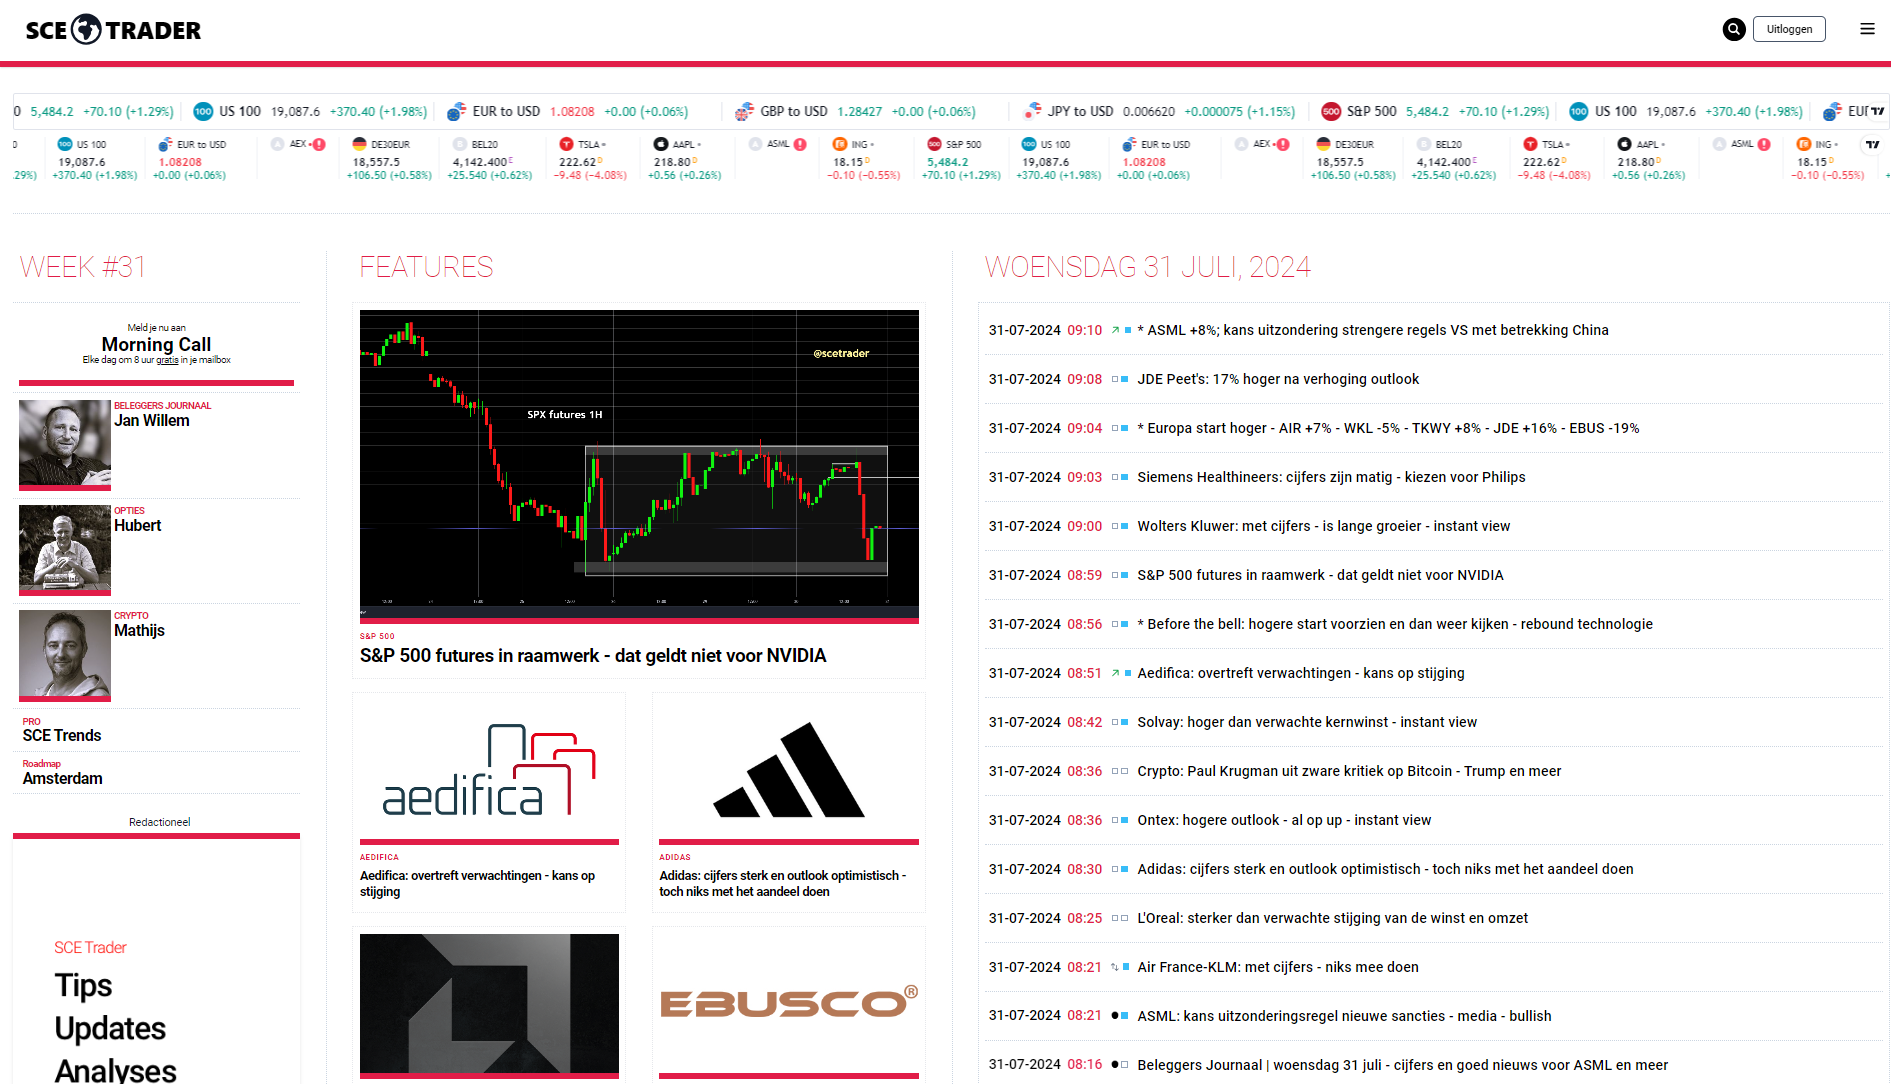The image size is (1891, 1084).
Task: Open the Aedifica logo article
Action: pos(489,768)
